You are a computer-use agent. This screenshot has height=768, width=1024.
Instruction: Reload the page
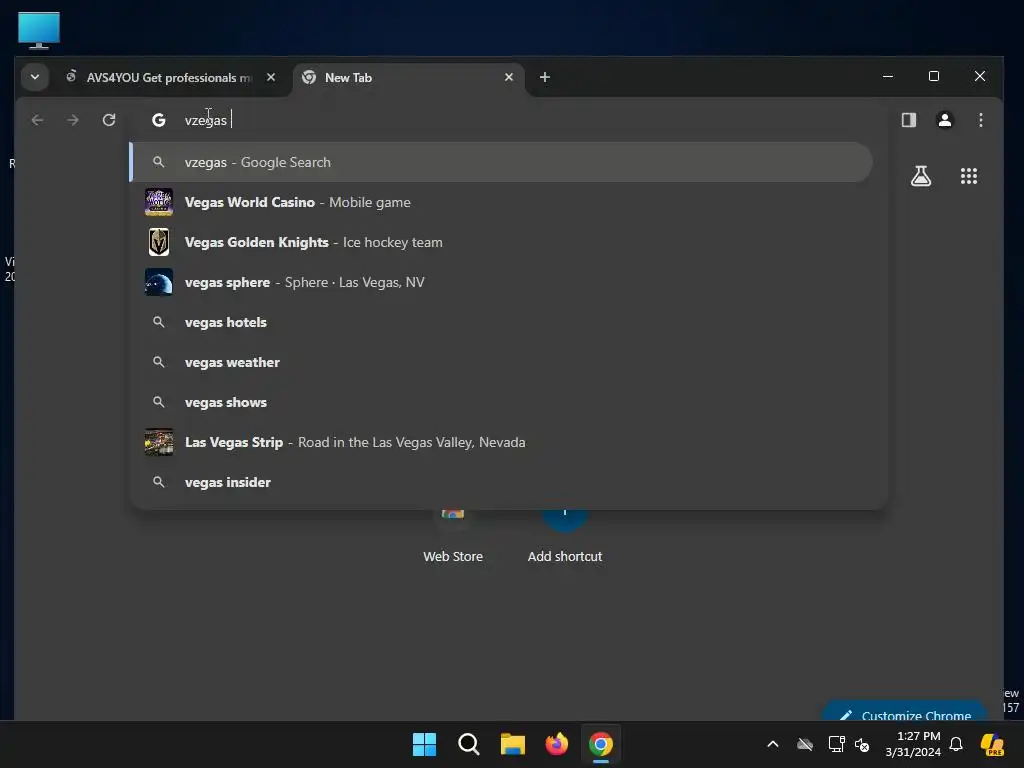tap(109, 120)
